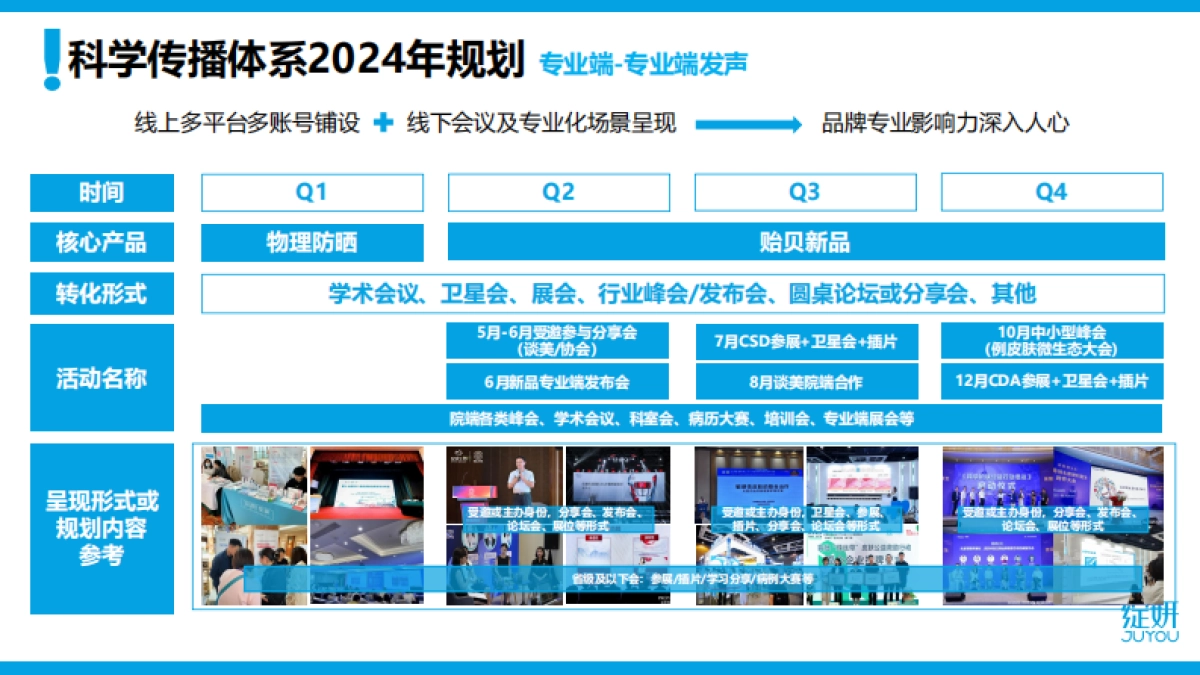Select the 物理防晒 core product cell
The height and width of the screenshot is (675, 1200).
click(314, 242)
